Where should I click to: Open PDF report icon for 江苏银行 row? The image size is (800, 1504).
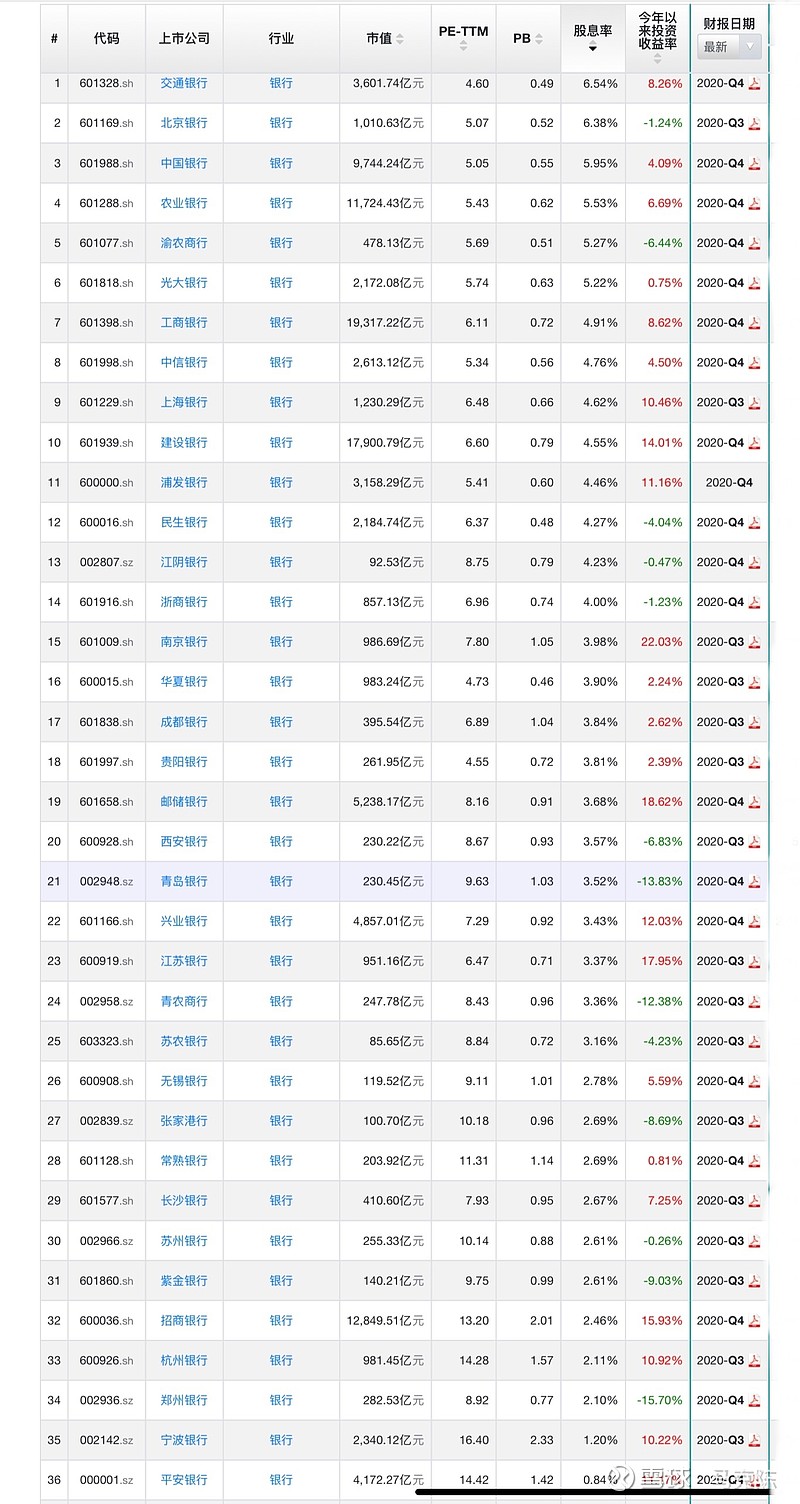755,962
